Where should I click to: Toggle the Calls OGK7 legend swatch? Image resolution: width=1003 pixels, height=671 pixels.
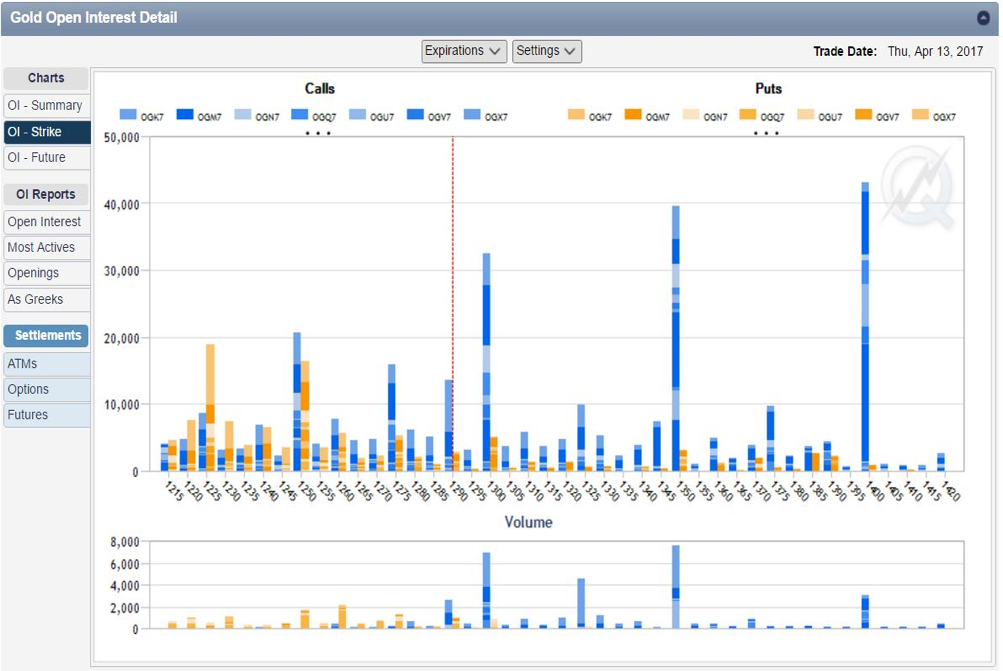coord(128,114)
